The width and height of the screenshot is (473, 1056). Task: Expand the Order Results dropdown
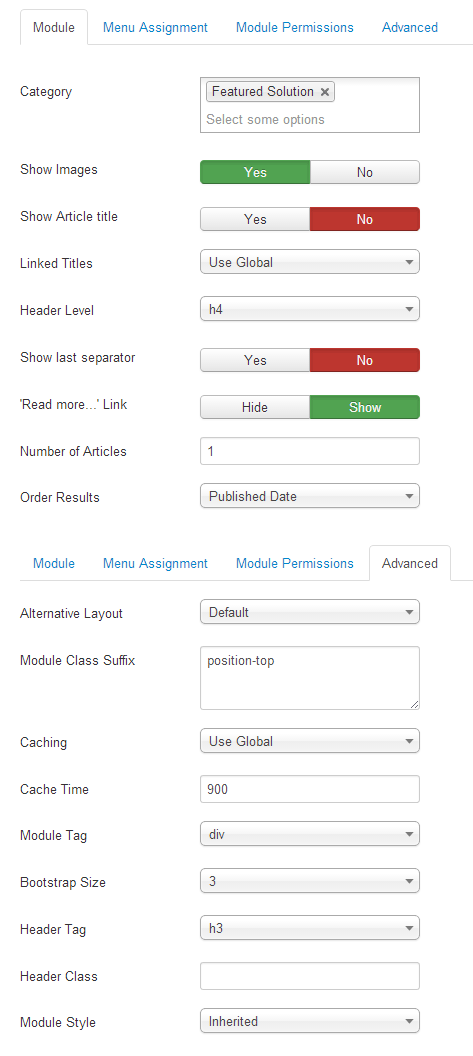pos(310,496)
